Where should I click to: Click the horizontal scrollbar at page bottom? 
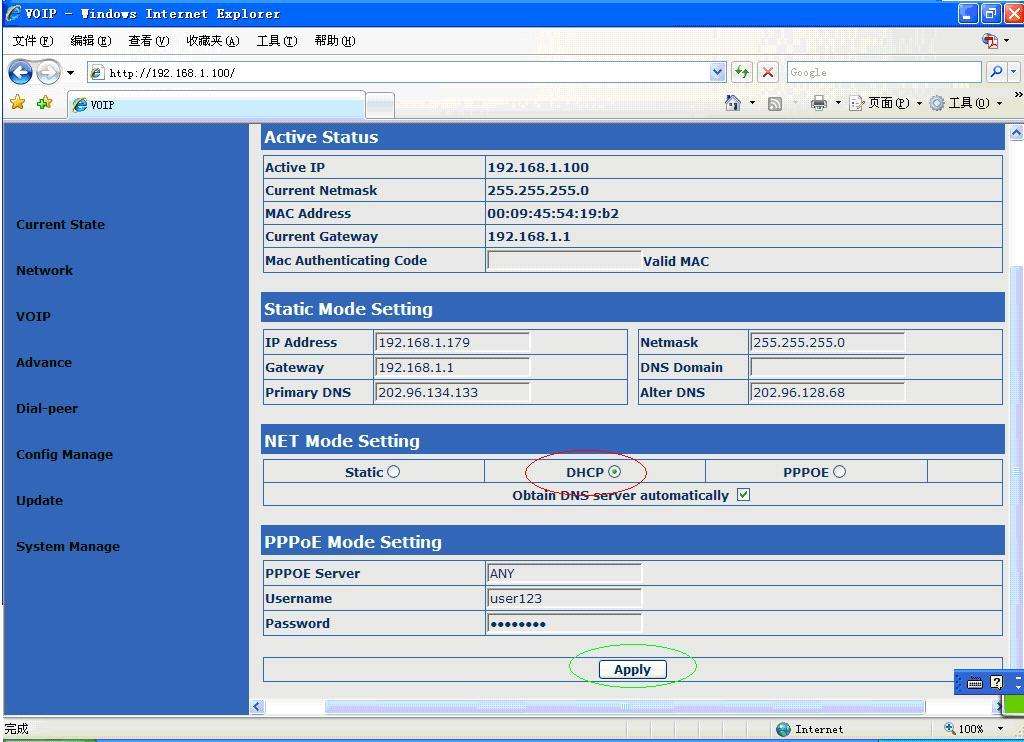tap(625, 707)
